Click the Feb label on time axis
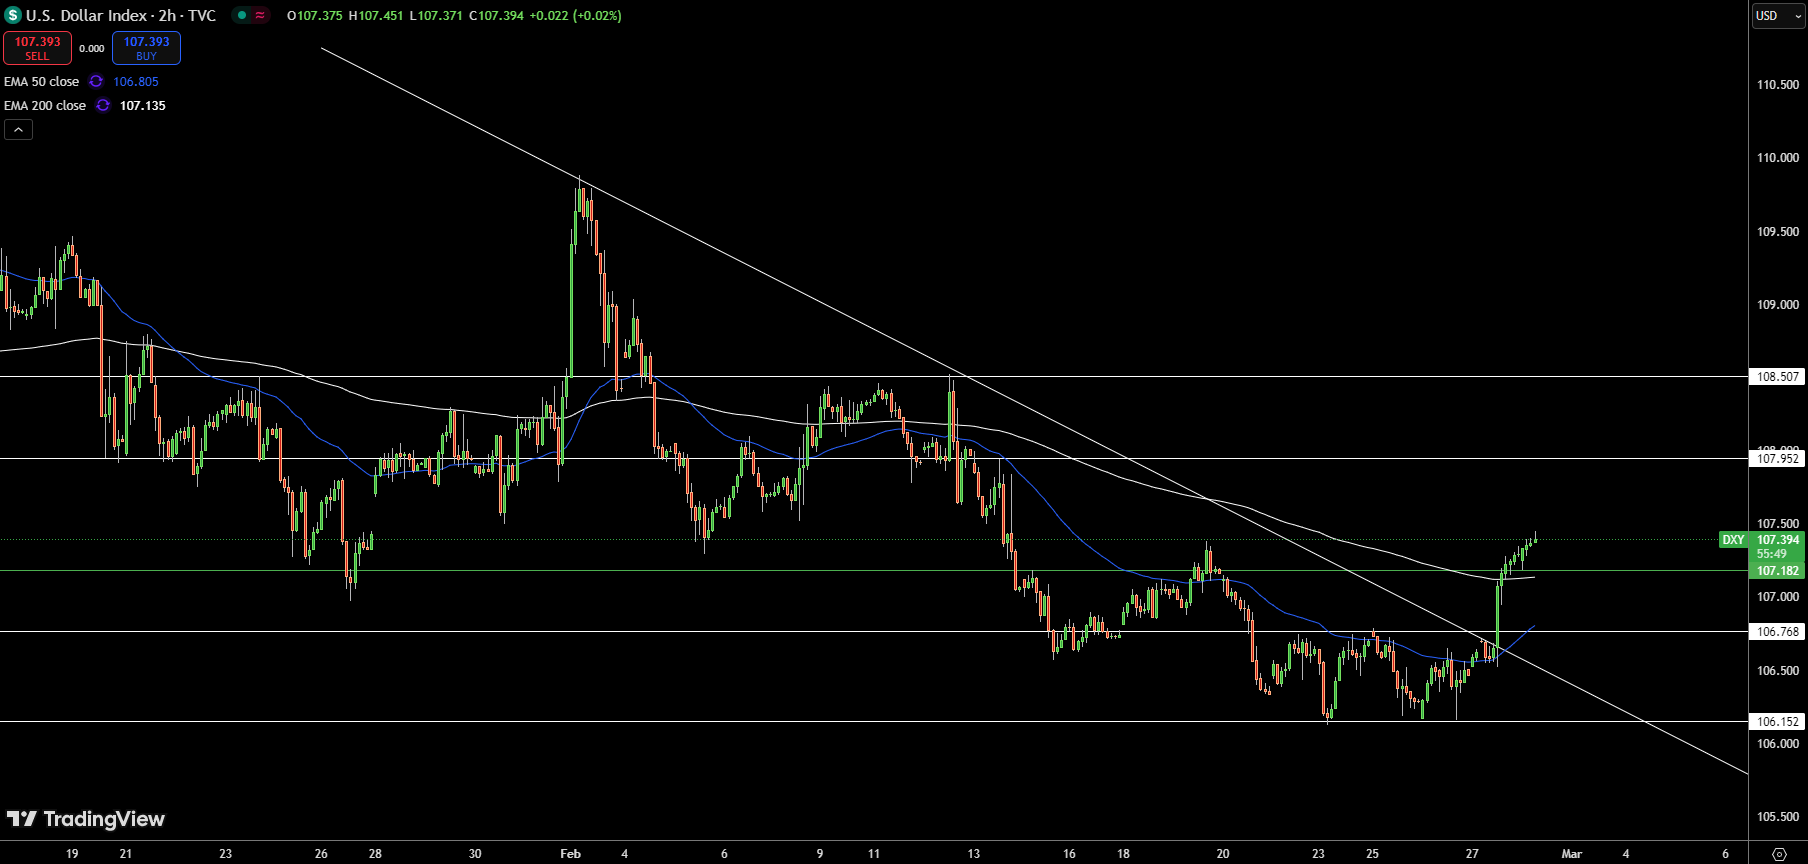 tap(570, 854)
